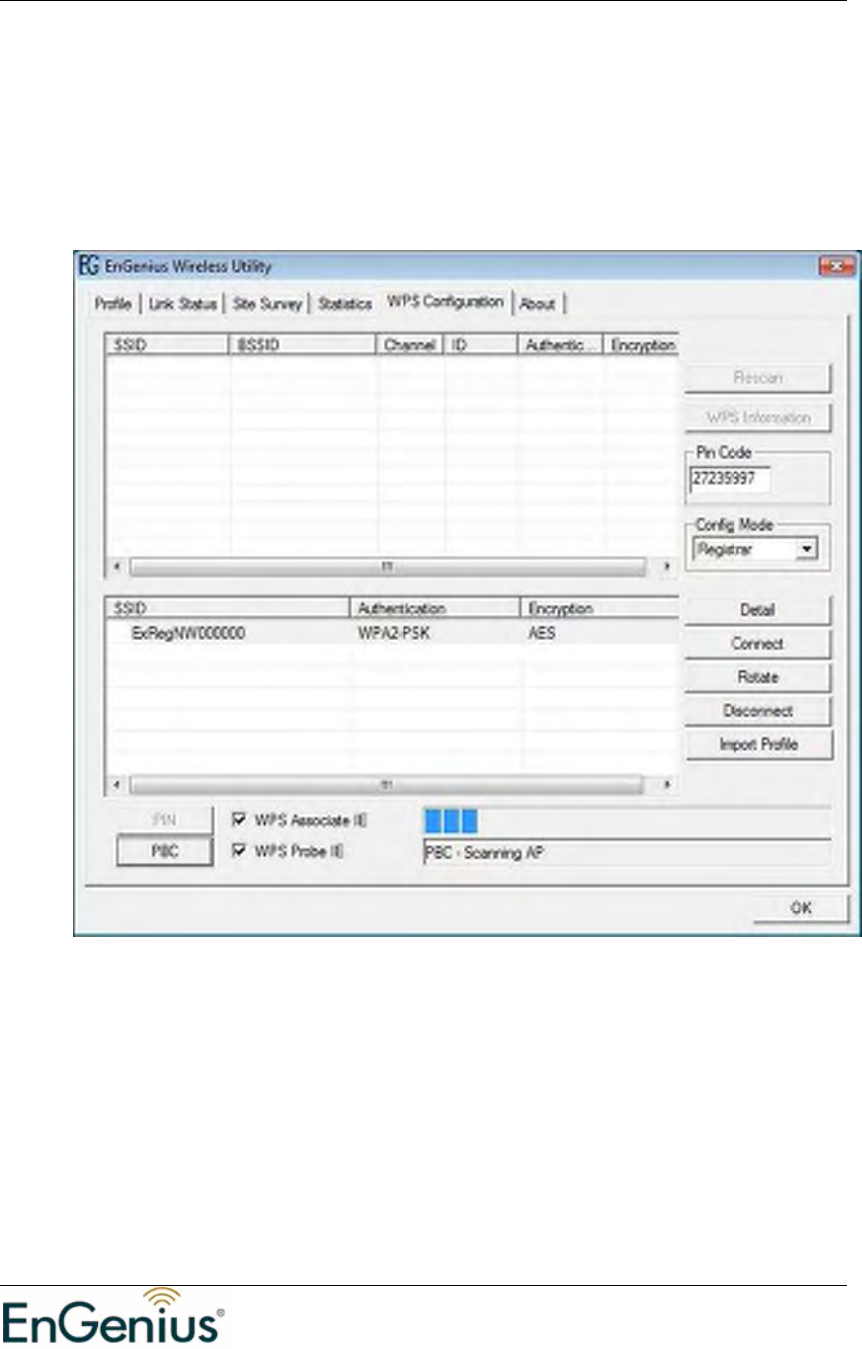Open the About tab
This screenshot has height=1349, width=862.
pyautogui.click(x=537, y=304)
